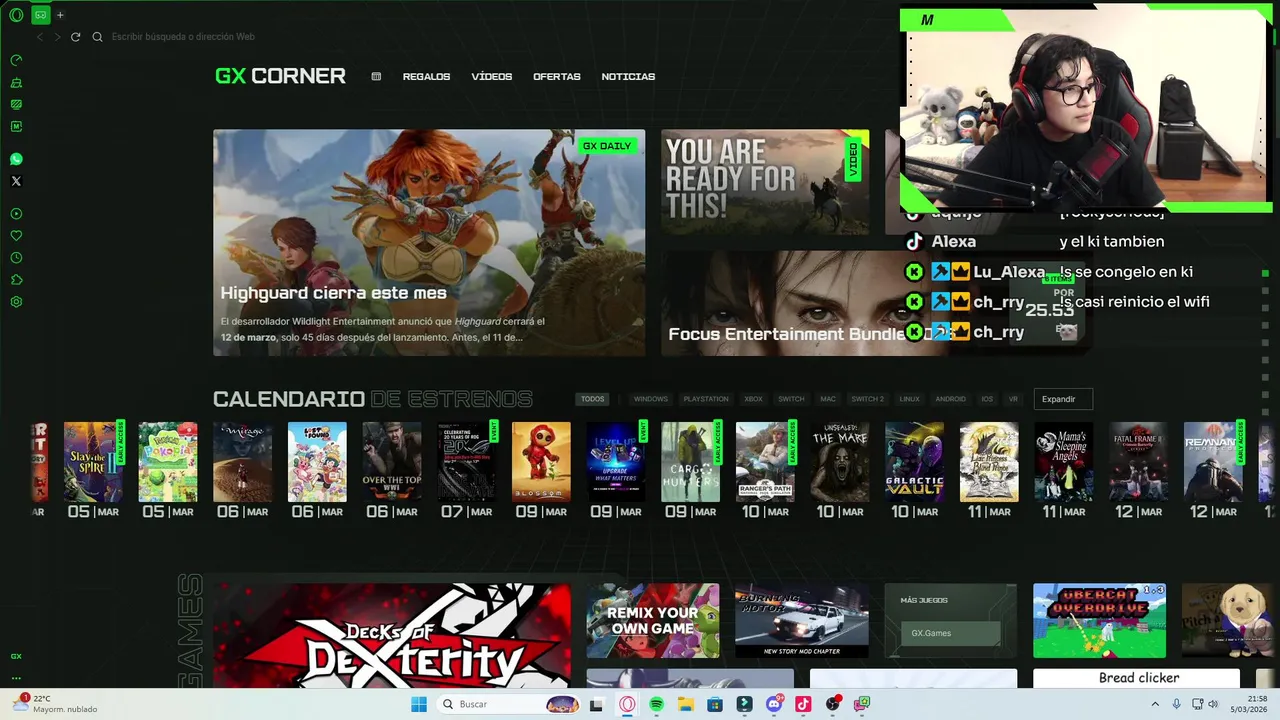Filter release calendar by SWITCH 2
Viewport: 1280px width, 720px height.
click(x=867, y=399)
